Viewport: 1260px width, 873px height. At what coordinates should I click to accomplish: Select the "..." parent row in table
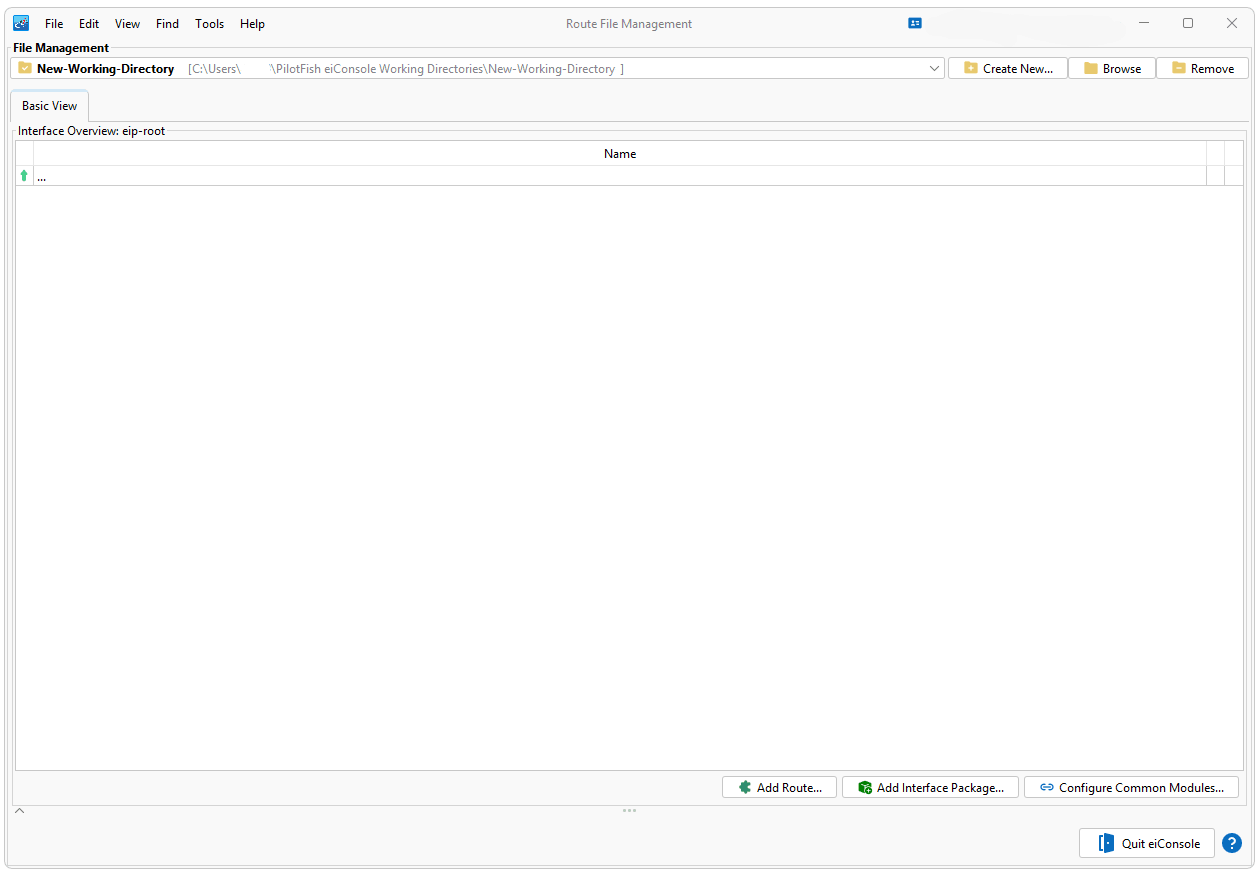coord(629,176)
